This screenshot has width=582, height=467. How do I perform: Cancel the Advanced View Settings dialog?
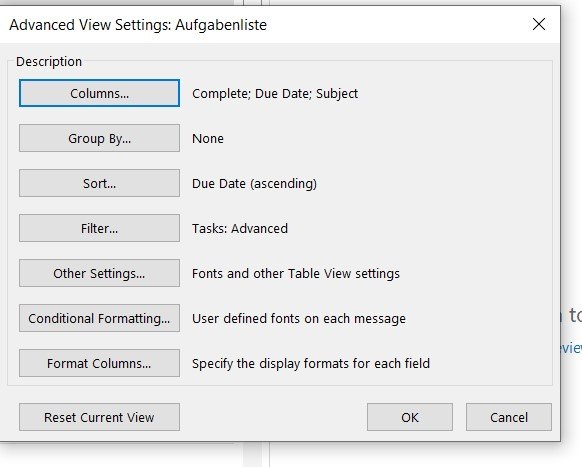click(x=509, y=417)
